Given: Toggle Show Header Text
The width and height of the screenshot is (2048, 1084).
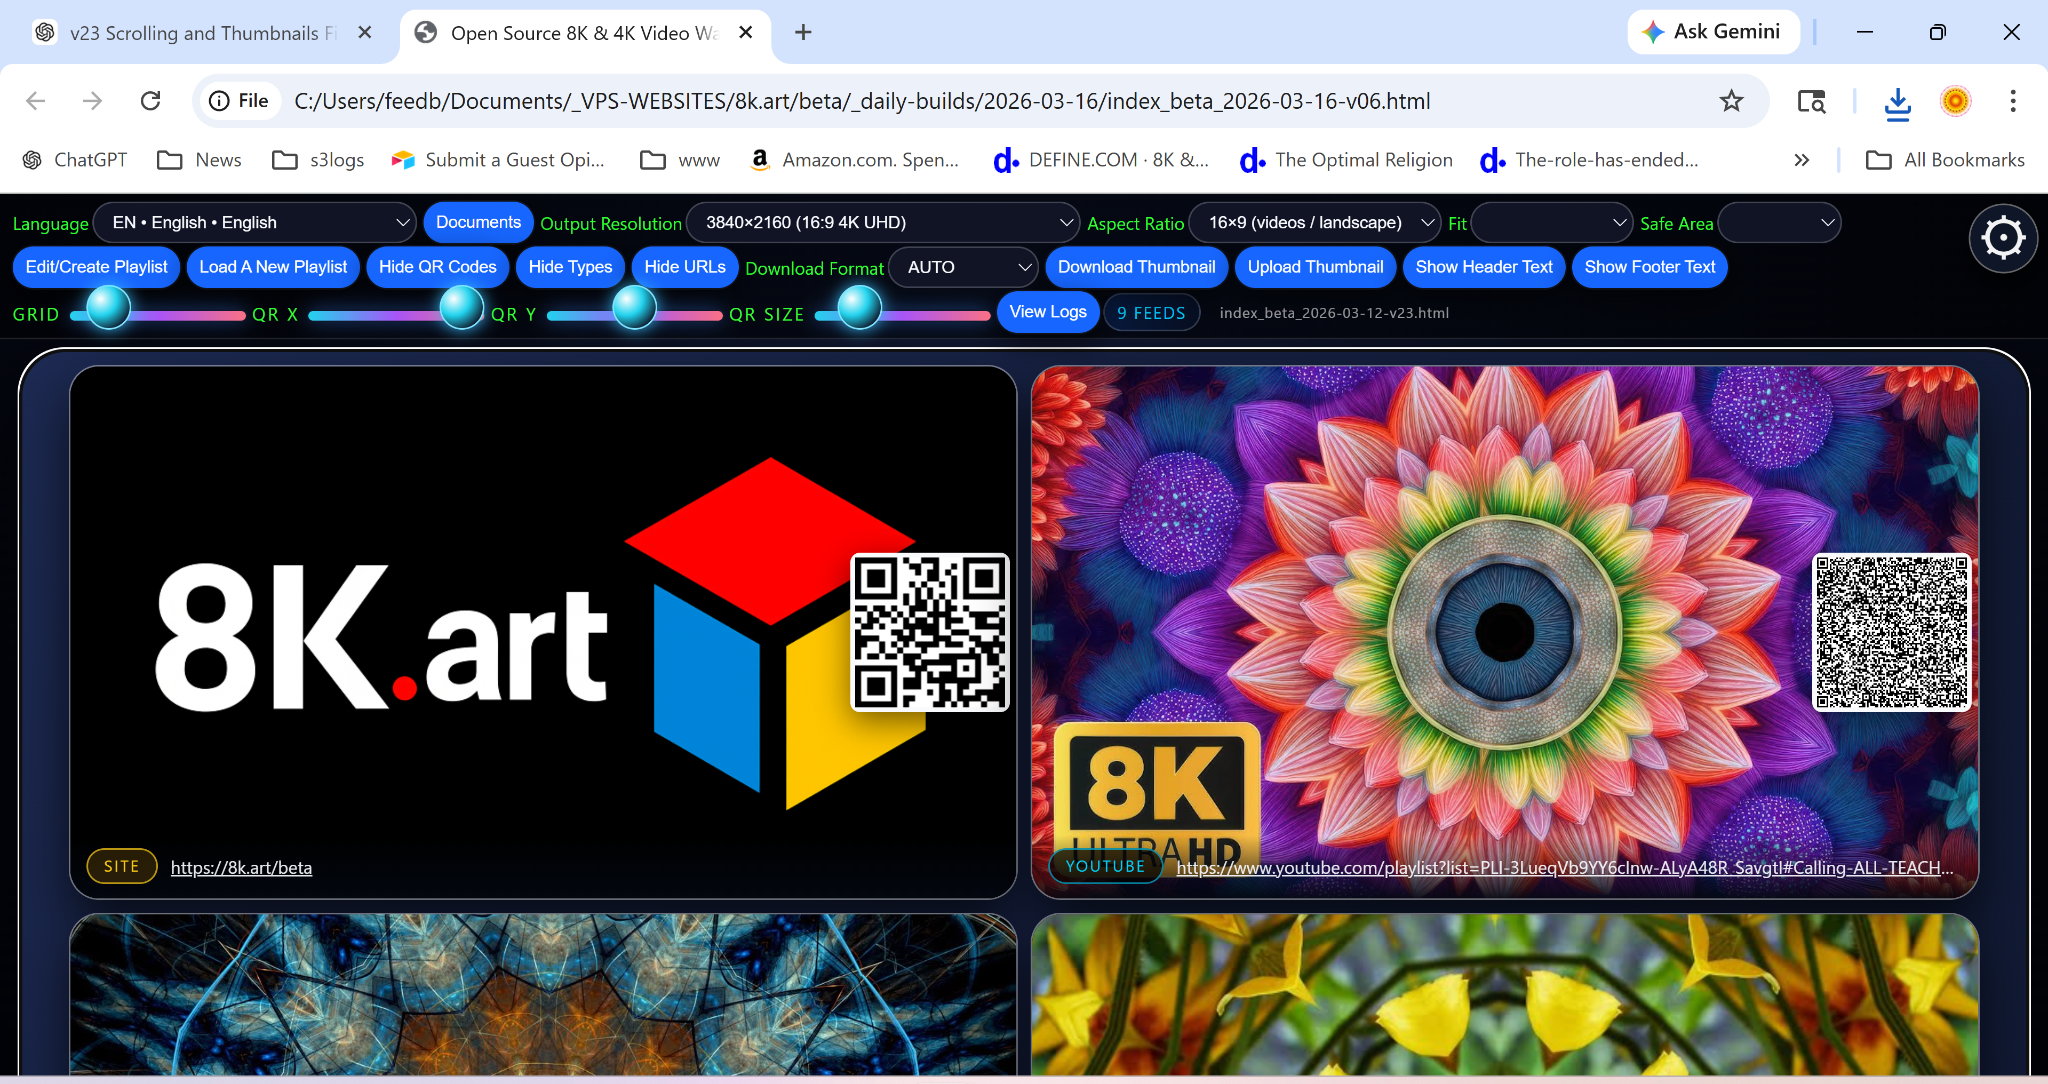Looking at the screenshot, I should tap(1484, 267).
